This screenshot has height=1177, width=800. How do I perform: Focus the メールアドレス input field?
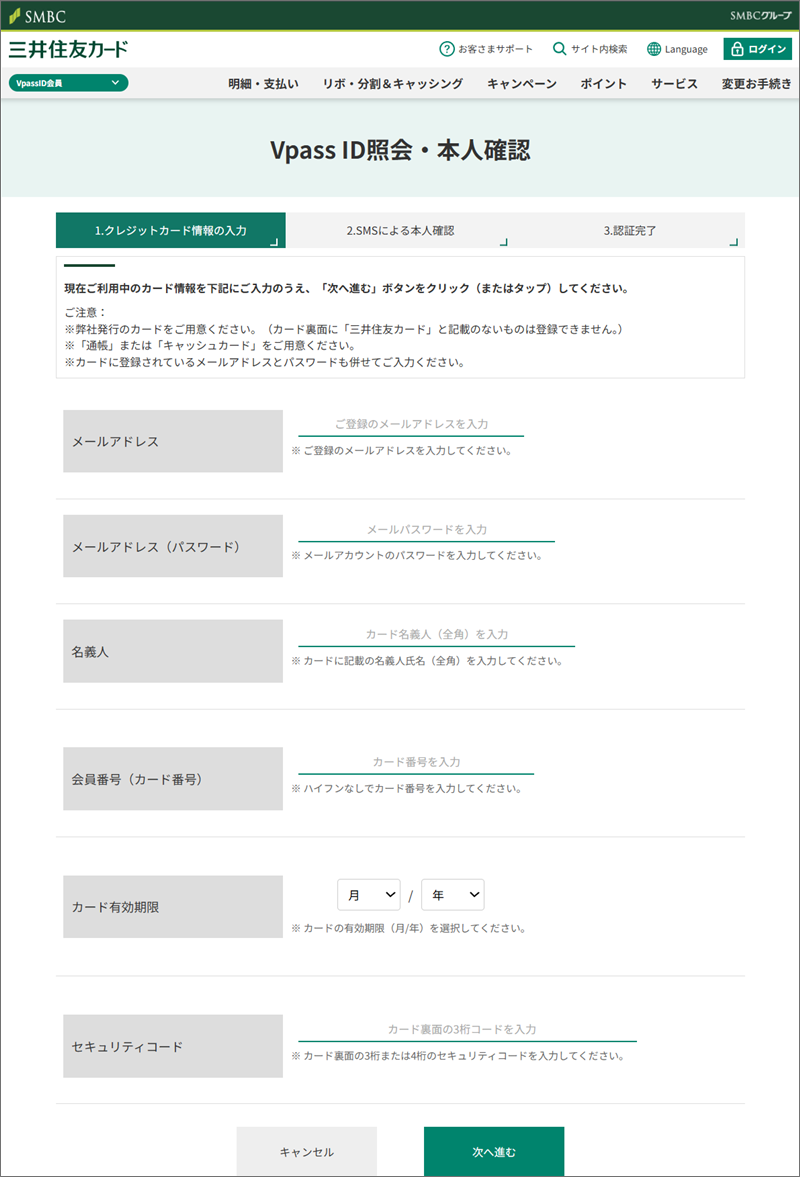(411, 425)
